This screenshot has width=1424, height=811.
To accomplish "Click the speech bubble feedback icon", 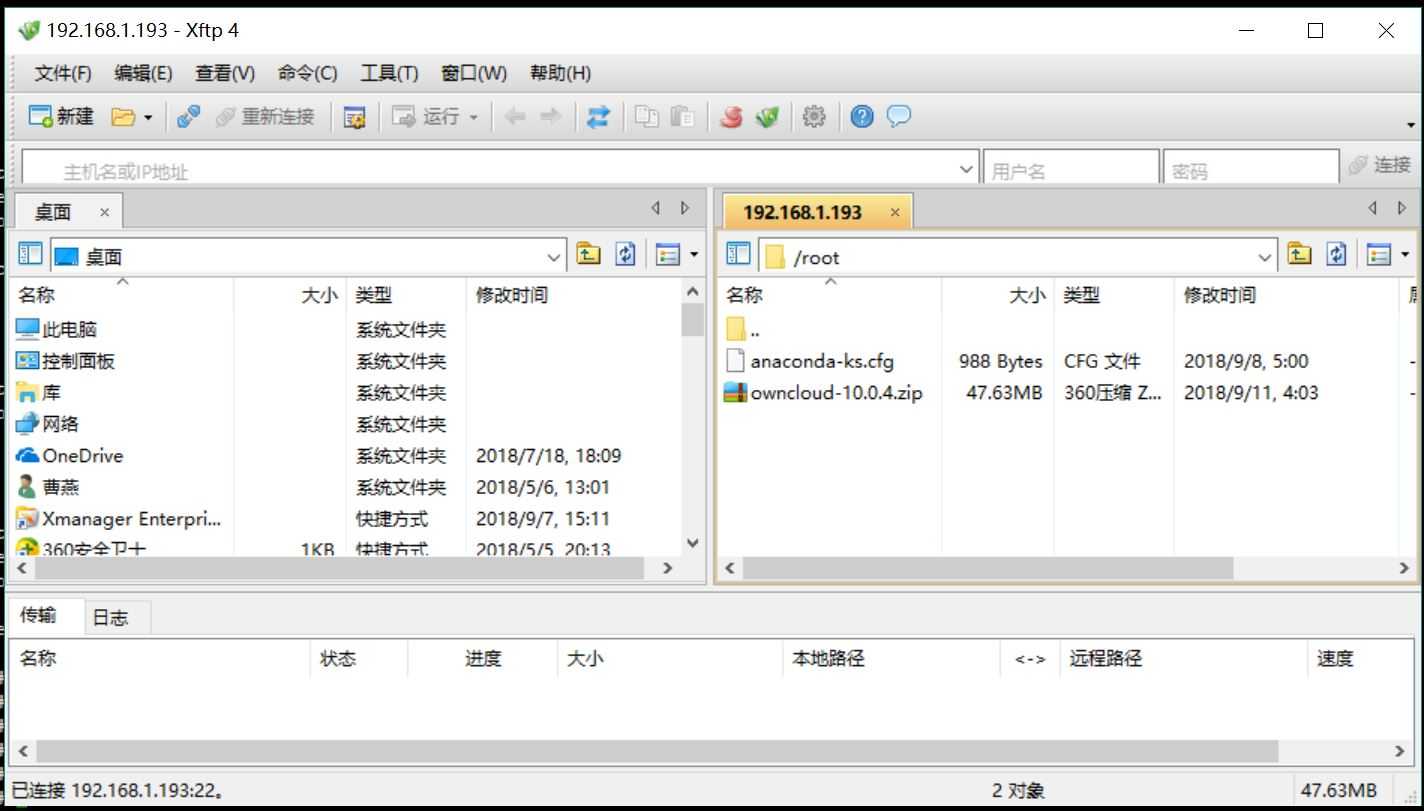I will click(899, 117).
